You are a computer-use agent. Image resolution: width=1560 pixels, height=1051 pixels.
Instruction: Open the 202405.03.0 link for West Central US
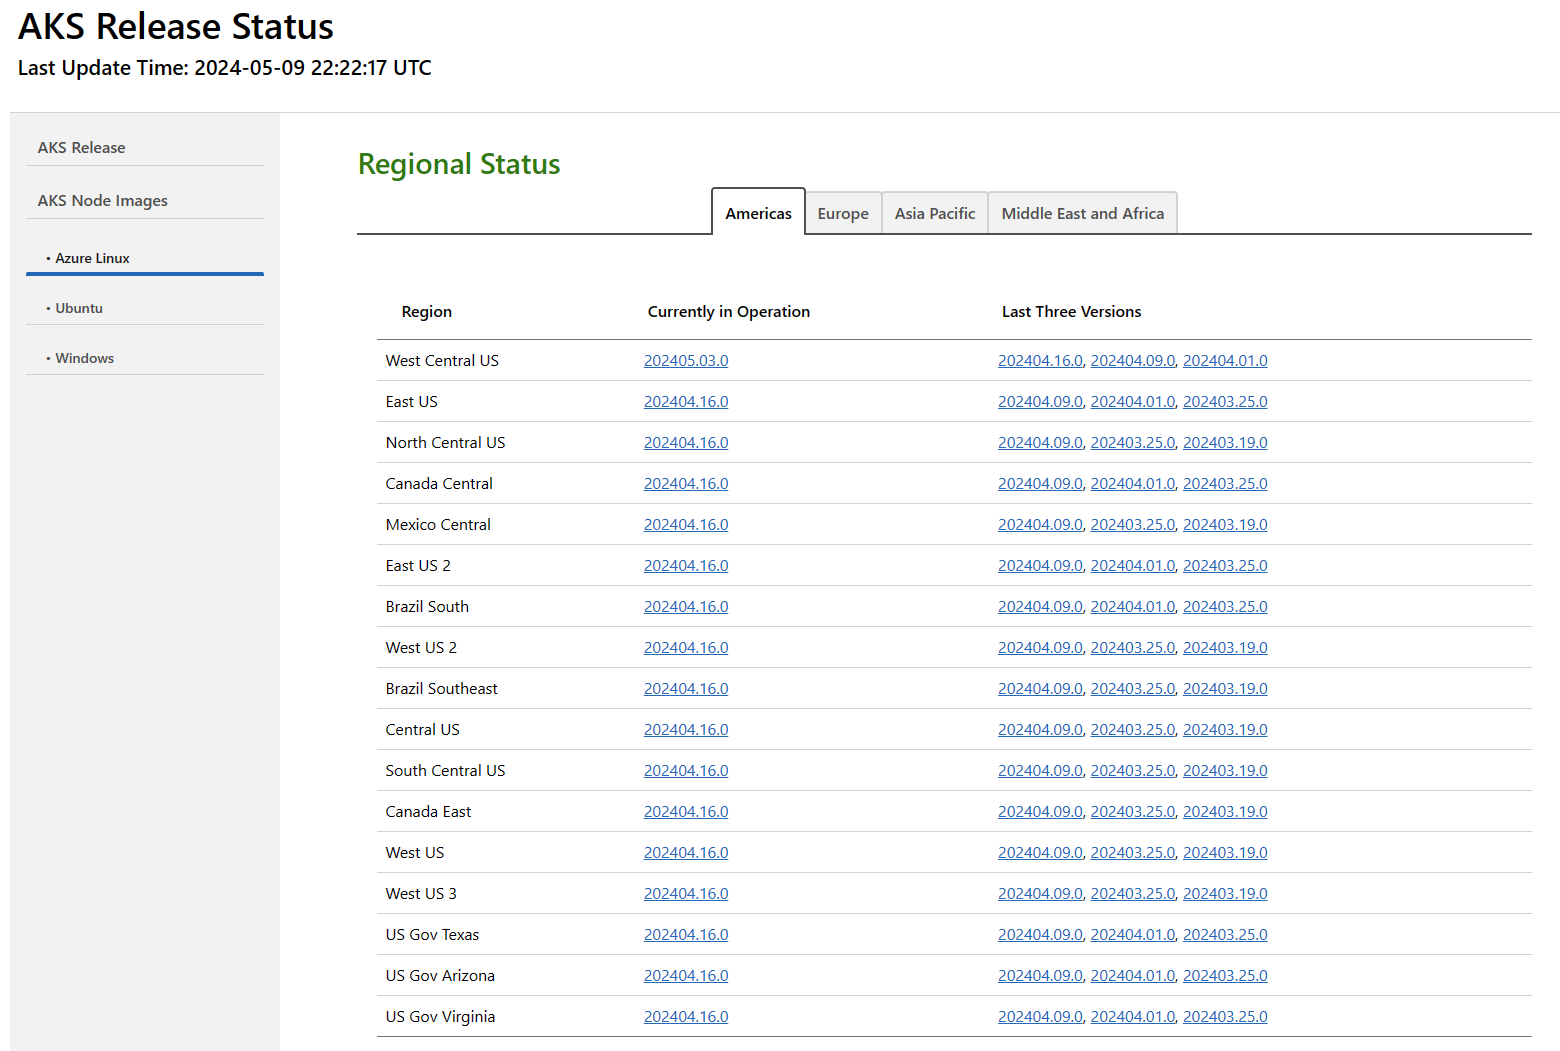pyautogui.click(x=686, y=360)
